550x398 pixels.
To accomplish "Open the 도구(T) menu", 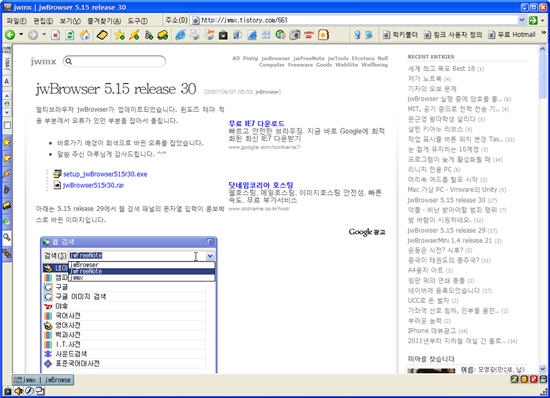I will click(x=138, y=21).
